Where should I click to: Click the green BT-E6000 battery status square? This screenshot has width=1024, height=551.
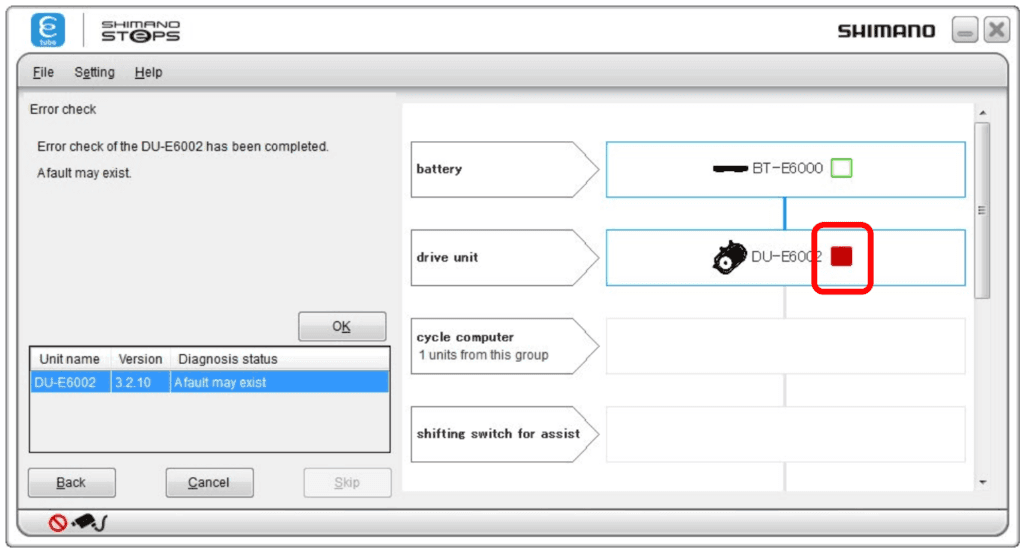coord(841,168)
